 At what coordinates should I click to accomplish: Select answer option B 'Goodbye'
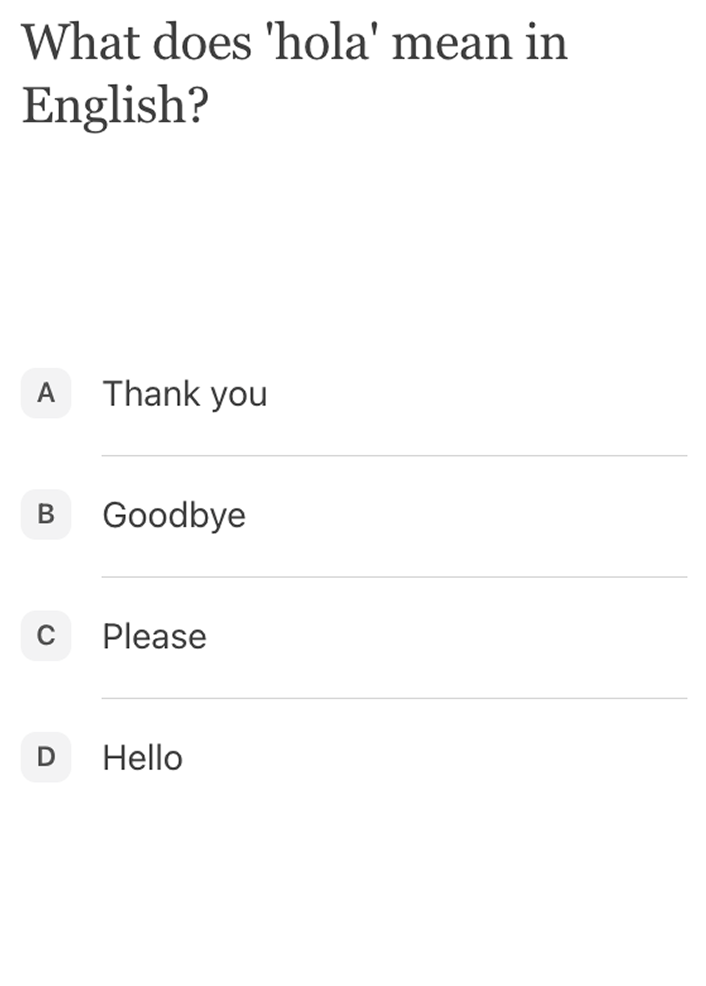click(x=174, y=515)
